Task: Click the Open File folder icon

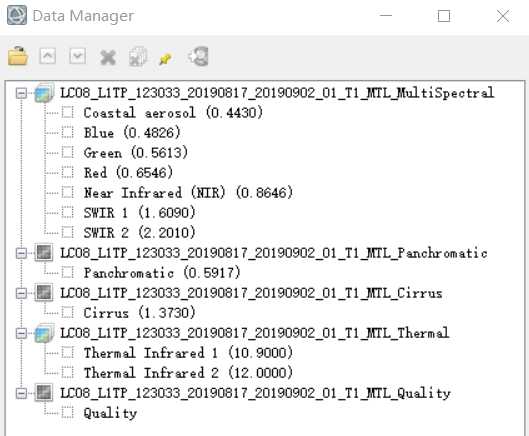Action: point(18,56)
